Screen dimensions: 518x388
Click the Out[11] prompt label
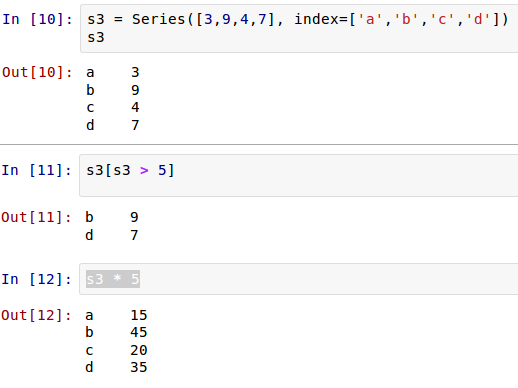pyautogui.click(x=37, y=217)
